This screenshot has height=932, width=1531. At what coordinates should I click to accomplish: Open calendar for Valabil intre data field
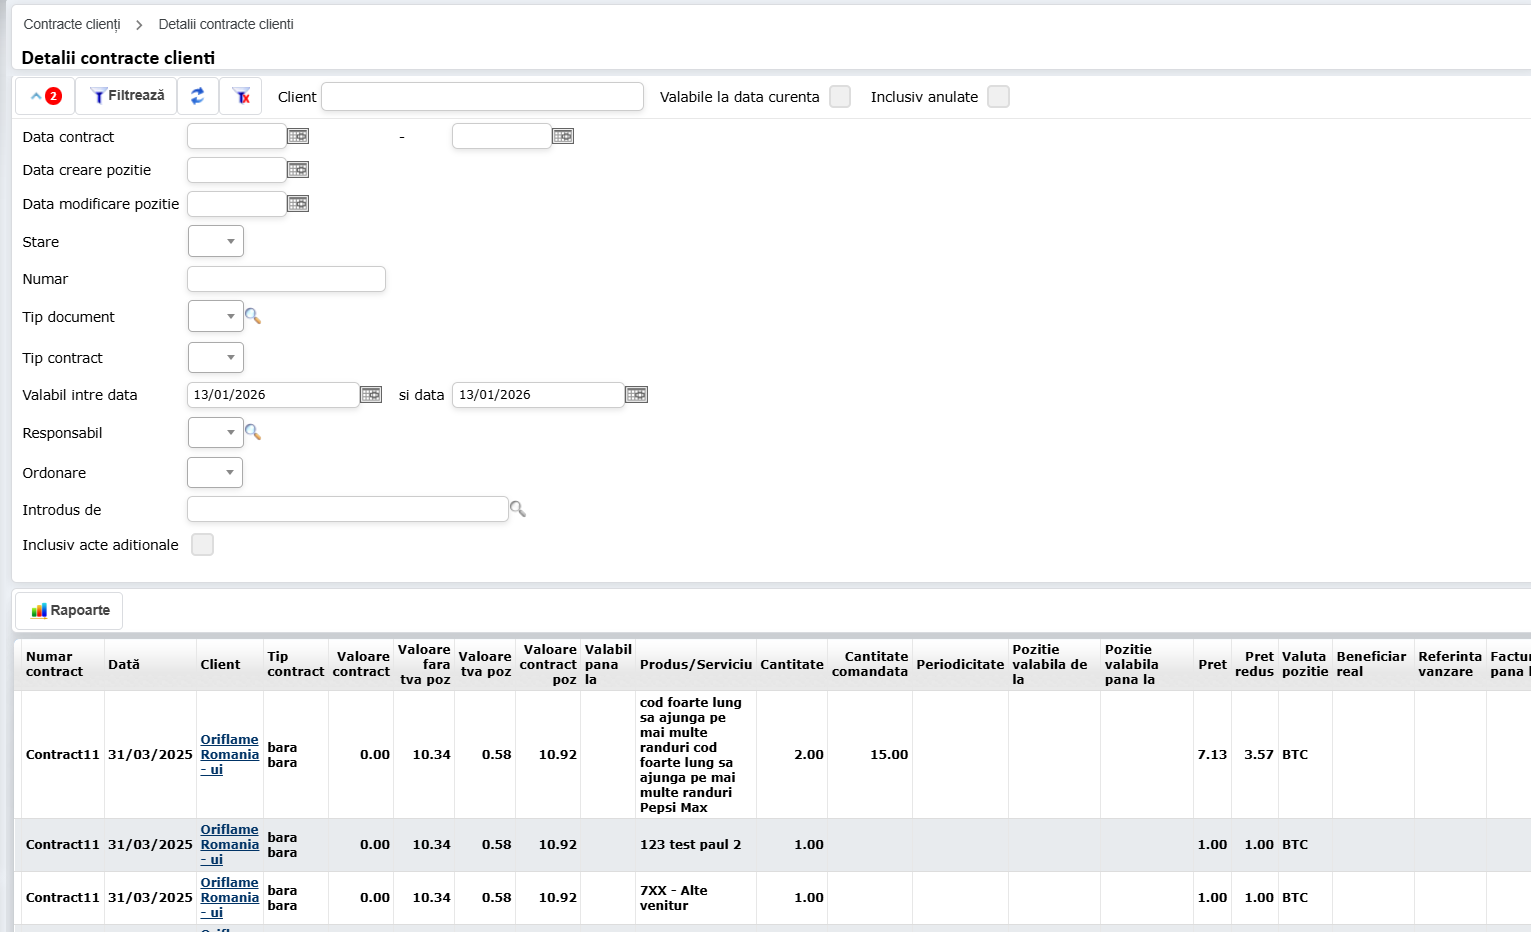[371, 395]
